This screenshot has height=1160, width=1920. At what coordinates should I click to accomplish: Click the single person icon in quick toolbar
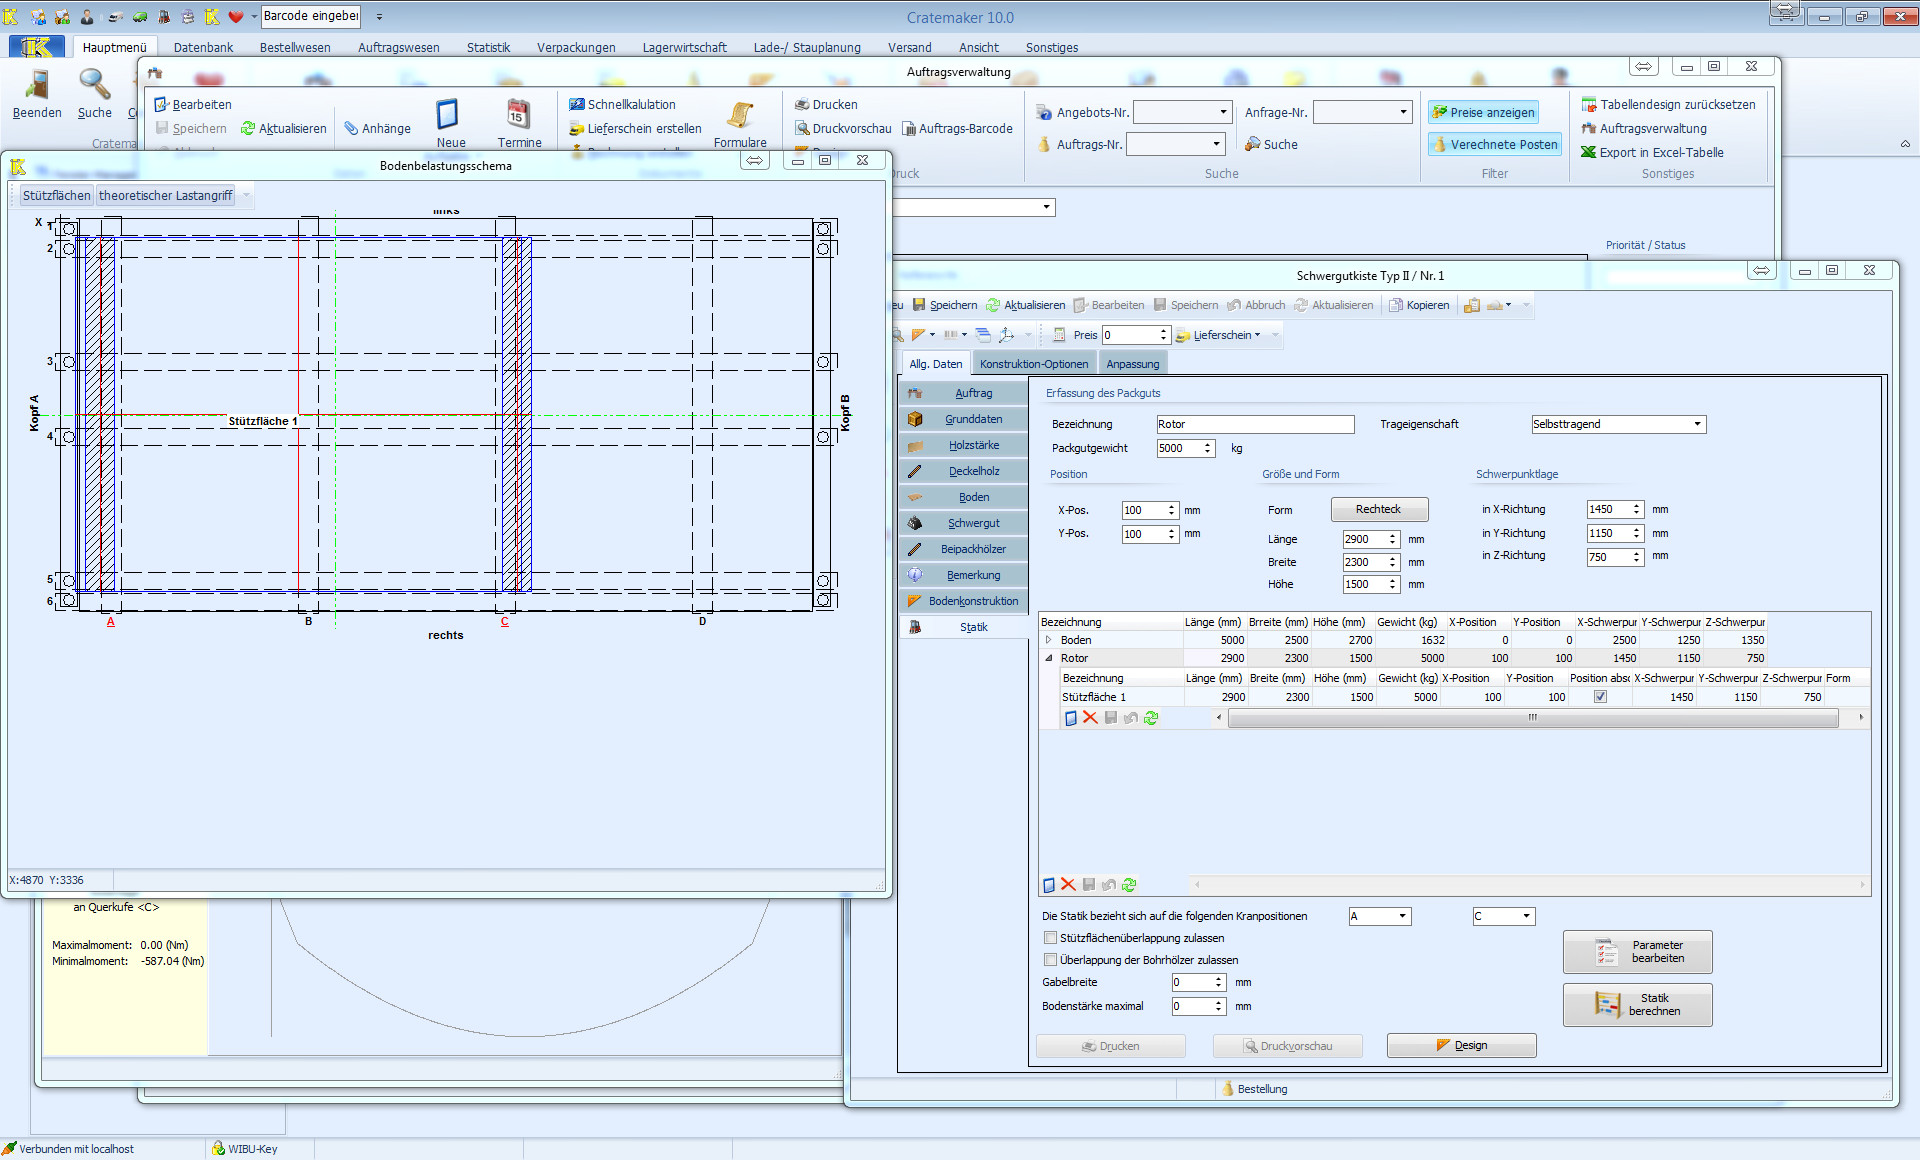87,16
